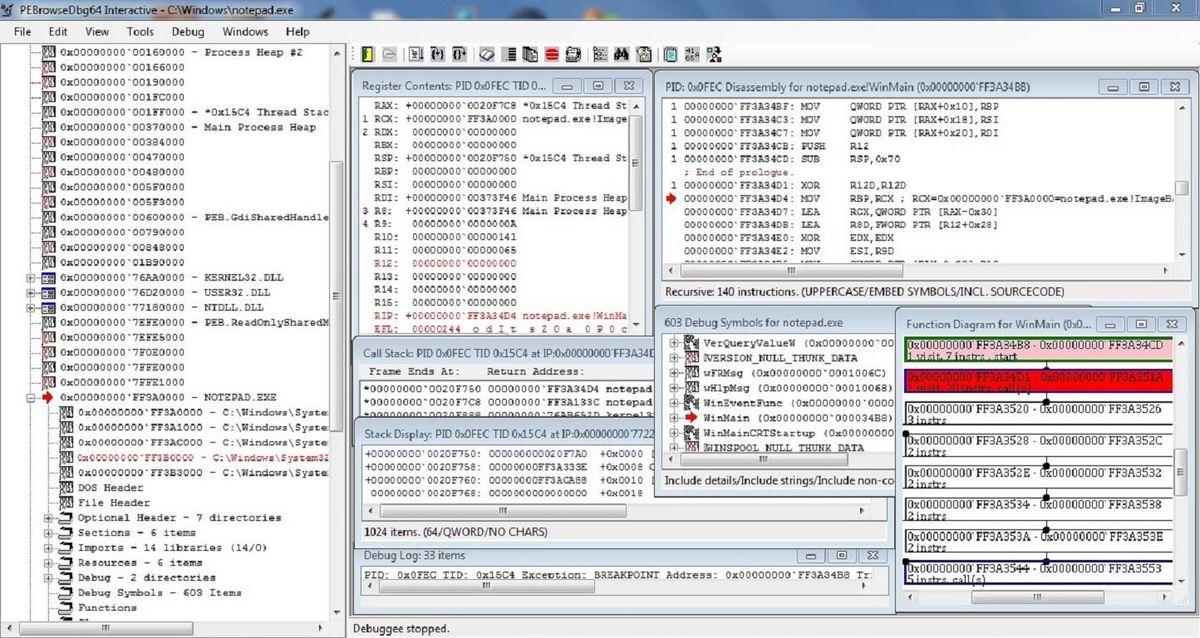Viewport: 1200px width, 638px height.
Task: Click the rightmost toolbar icon with arrows
Action: click(714, 54)
